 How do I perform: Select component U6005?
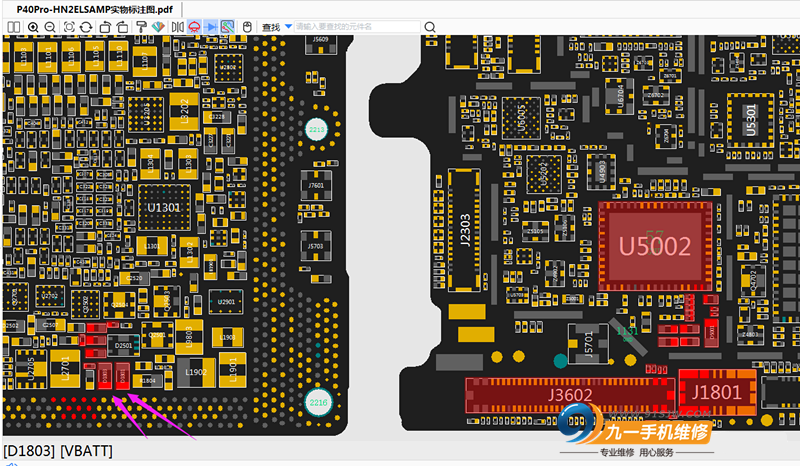pos(521,119)
